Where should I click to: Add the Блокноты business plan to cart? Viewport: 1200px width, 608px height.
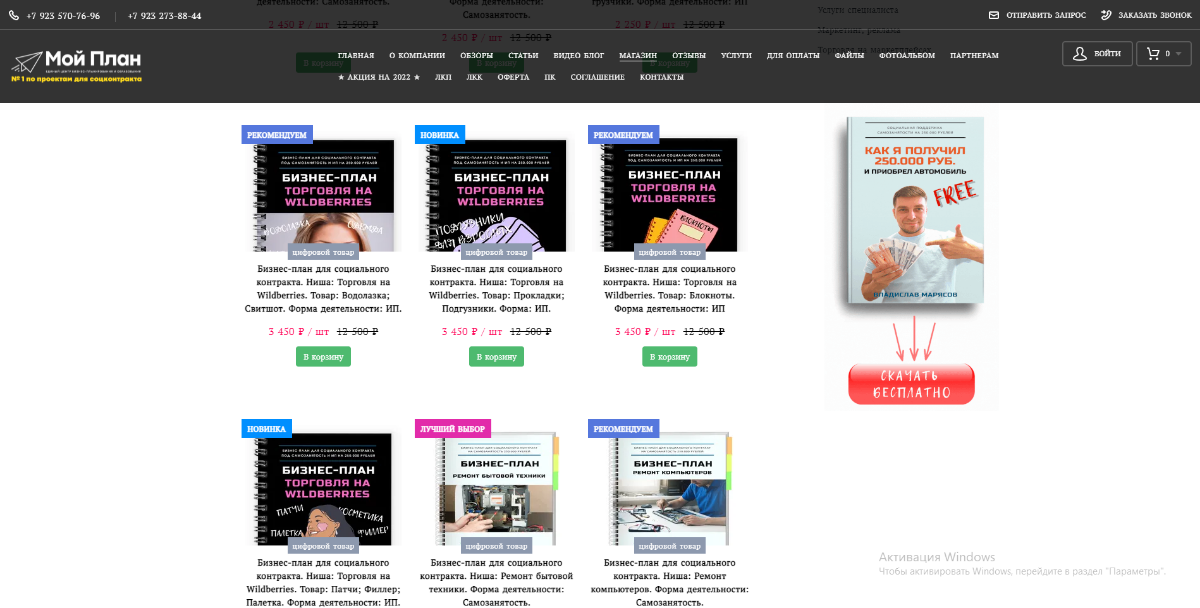pyautogui.click(x=670, y=356)
